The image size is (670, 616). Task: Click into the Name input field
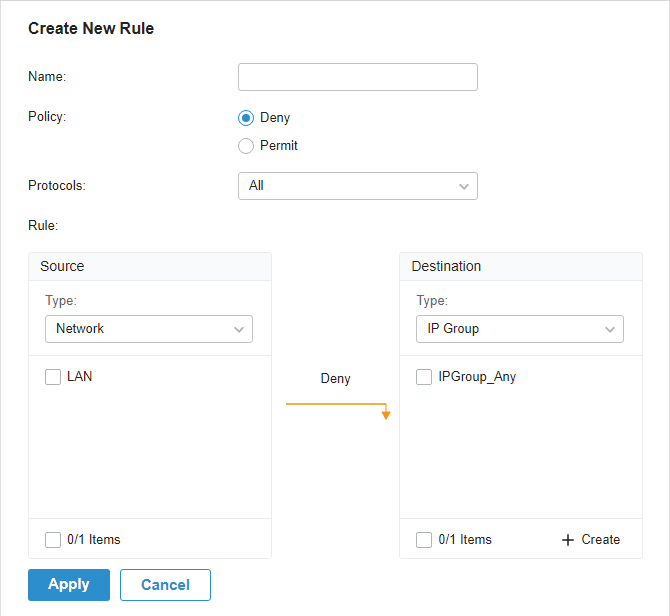click(x=358, y=77)
